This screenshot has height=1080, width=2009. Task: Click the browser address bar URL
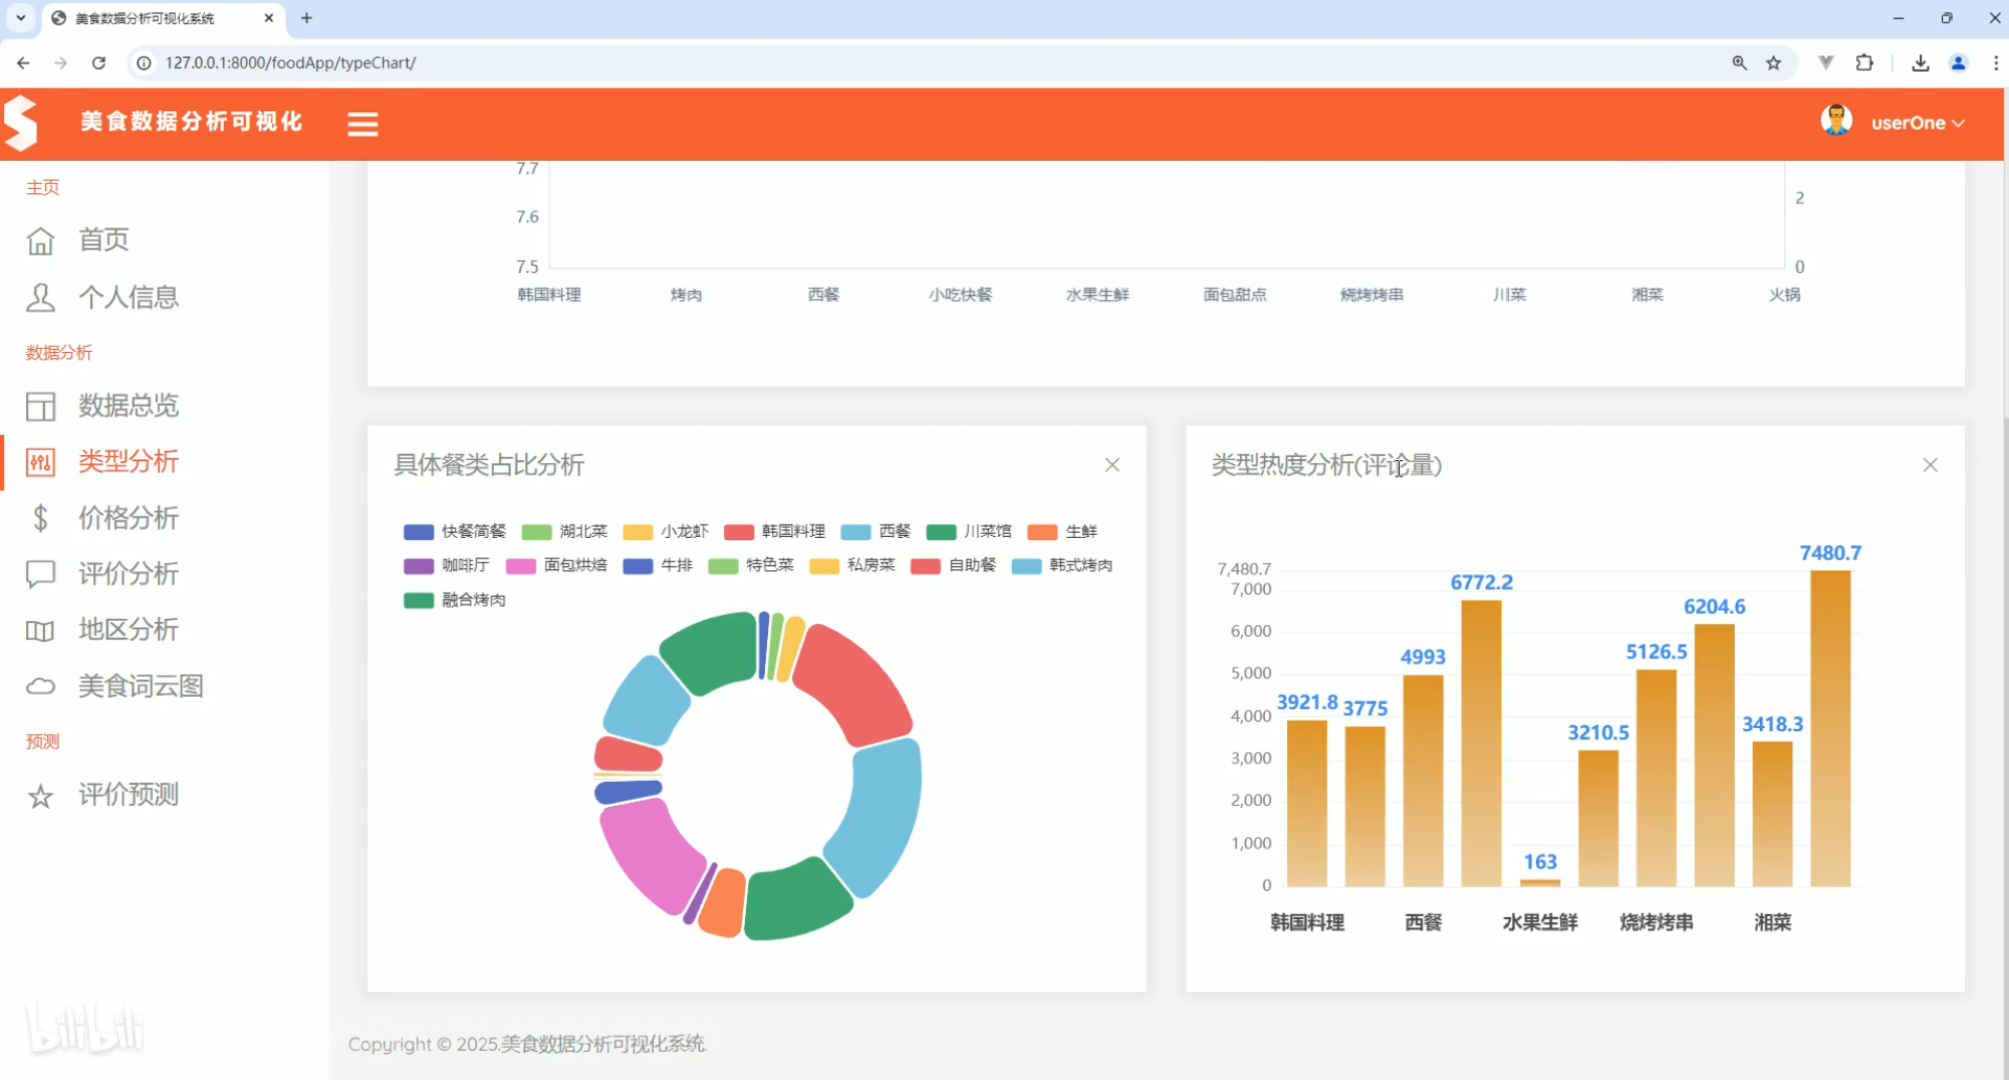(290, 63)
